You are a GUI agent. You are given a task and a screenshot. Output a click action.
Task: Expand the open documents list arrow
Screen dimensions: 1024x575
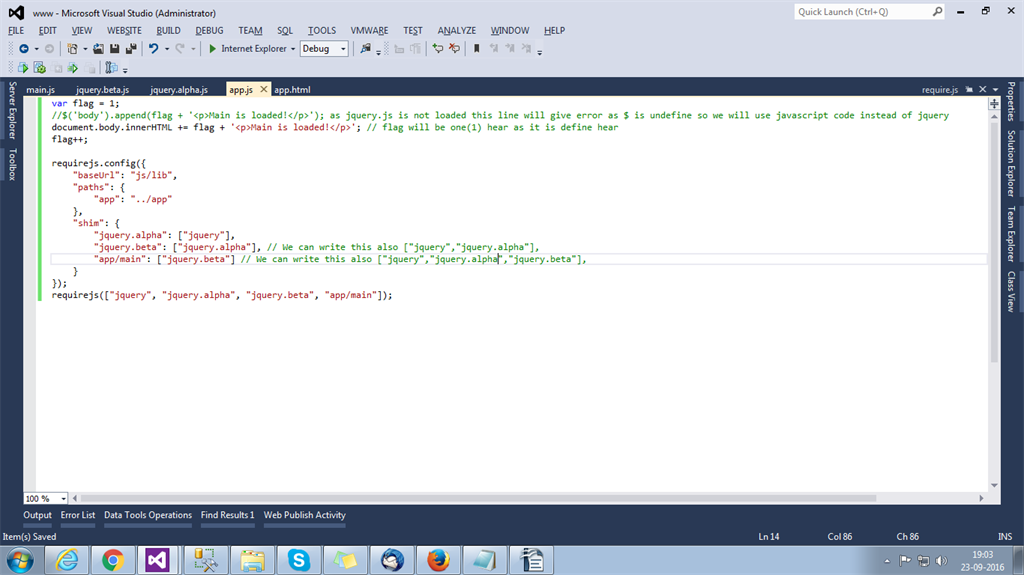point(994,90)
